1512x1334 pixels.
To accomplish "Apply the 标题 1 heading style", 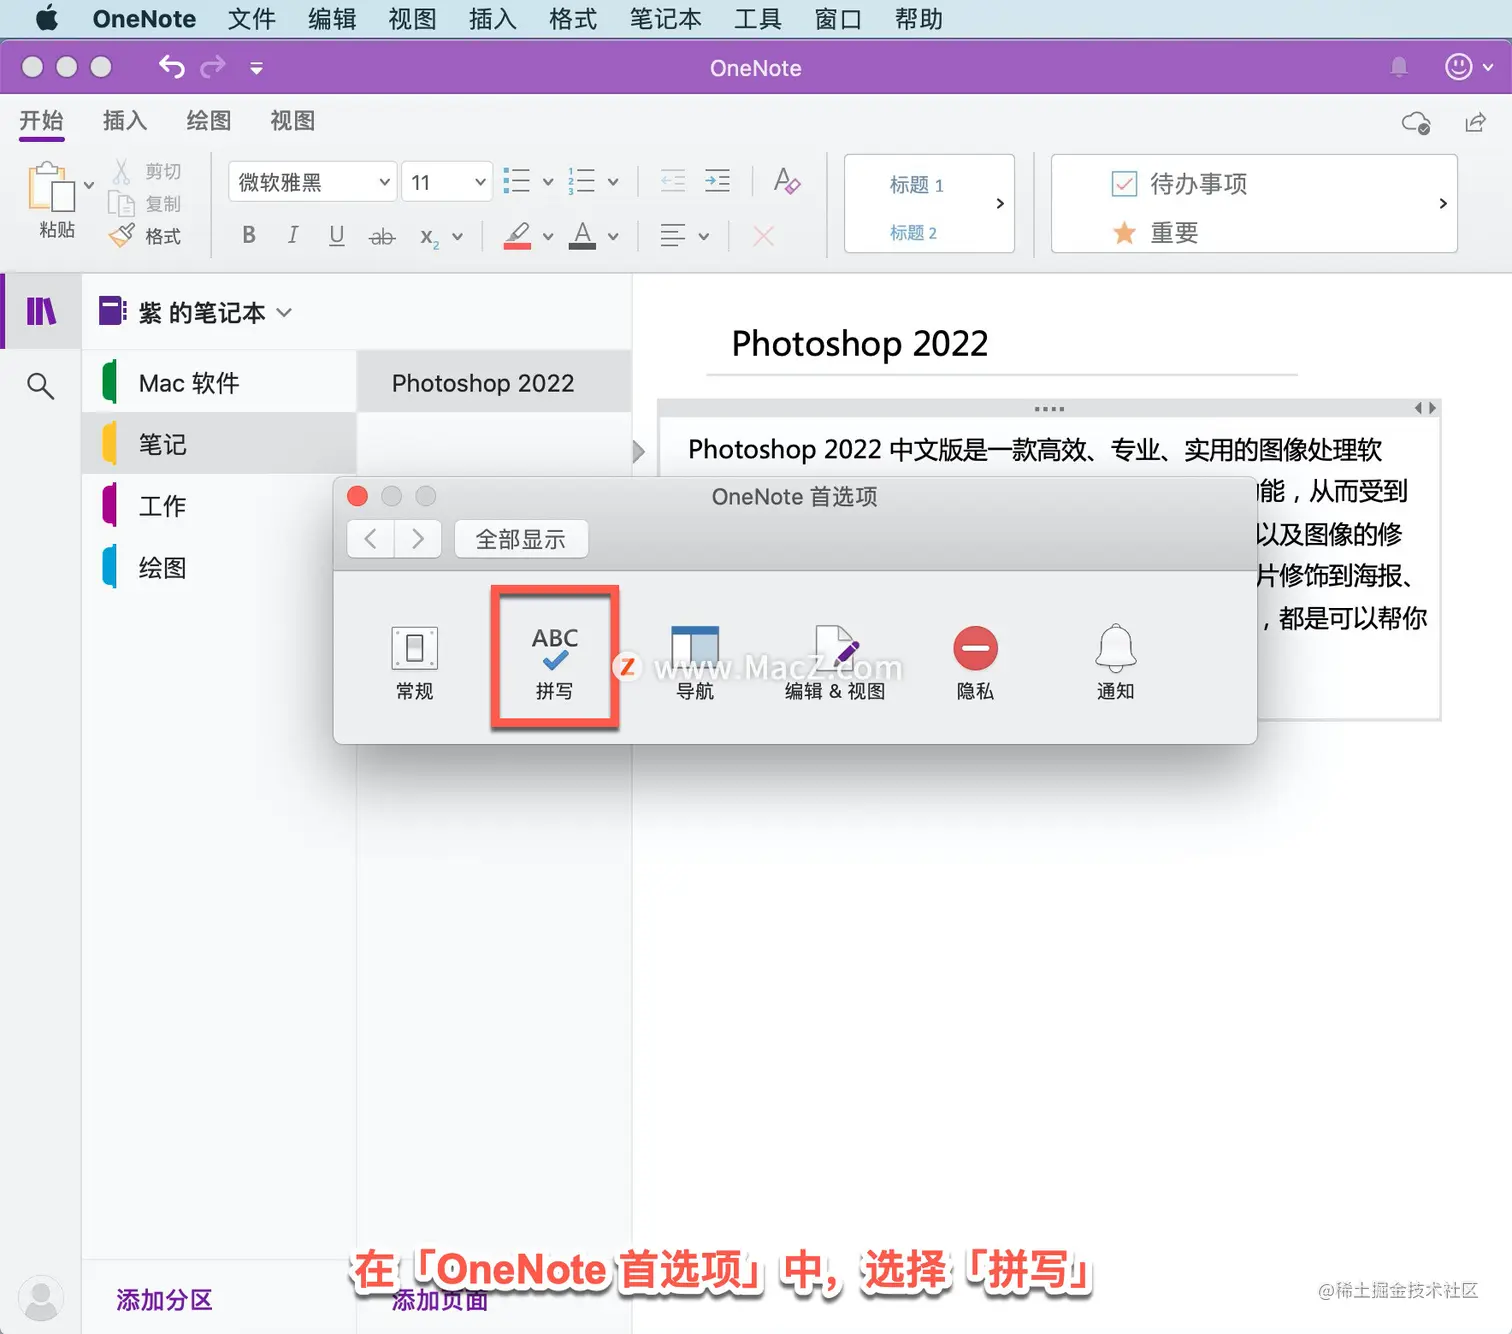I will (917, 185).
